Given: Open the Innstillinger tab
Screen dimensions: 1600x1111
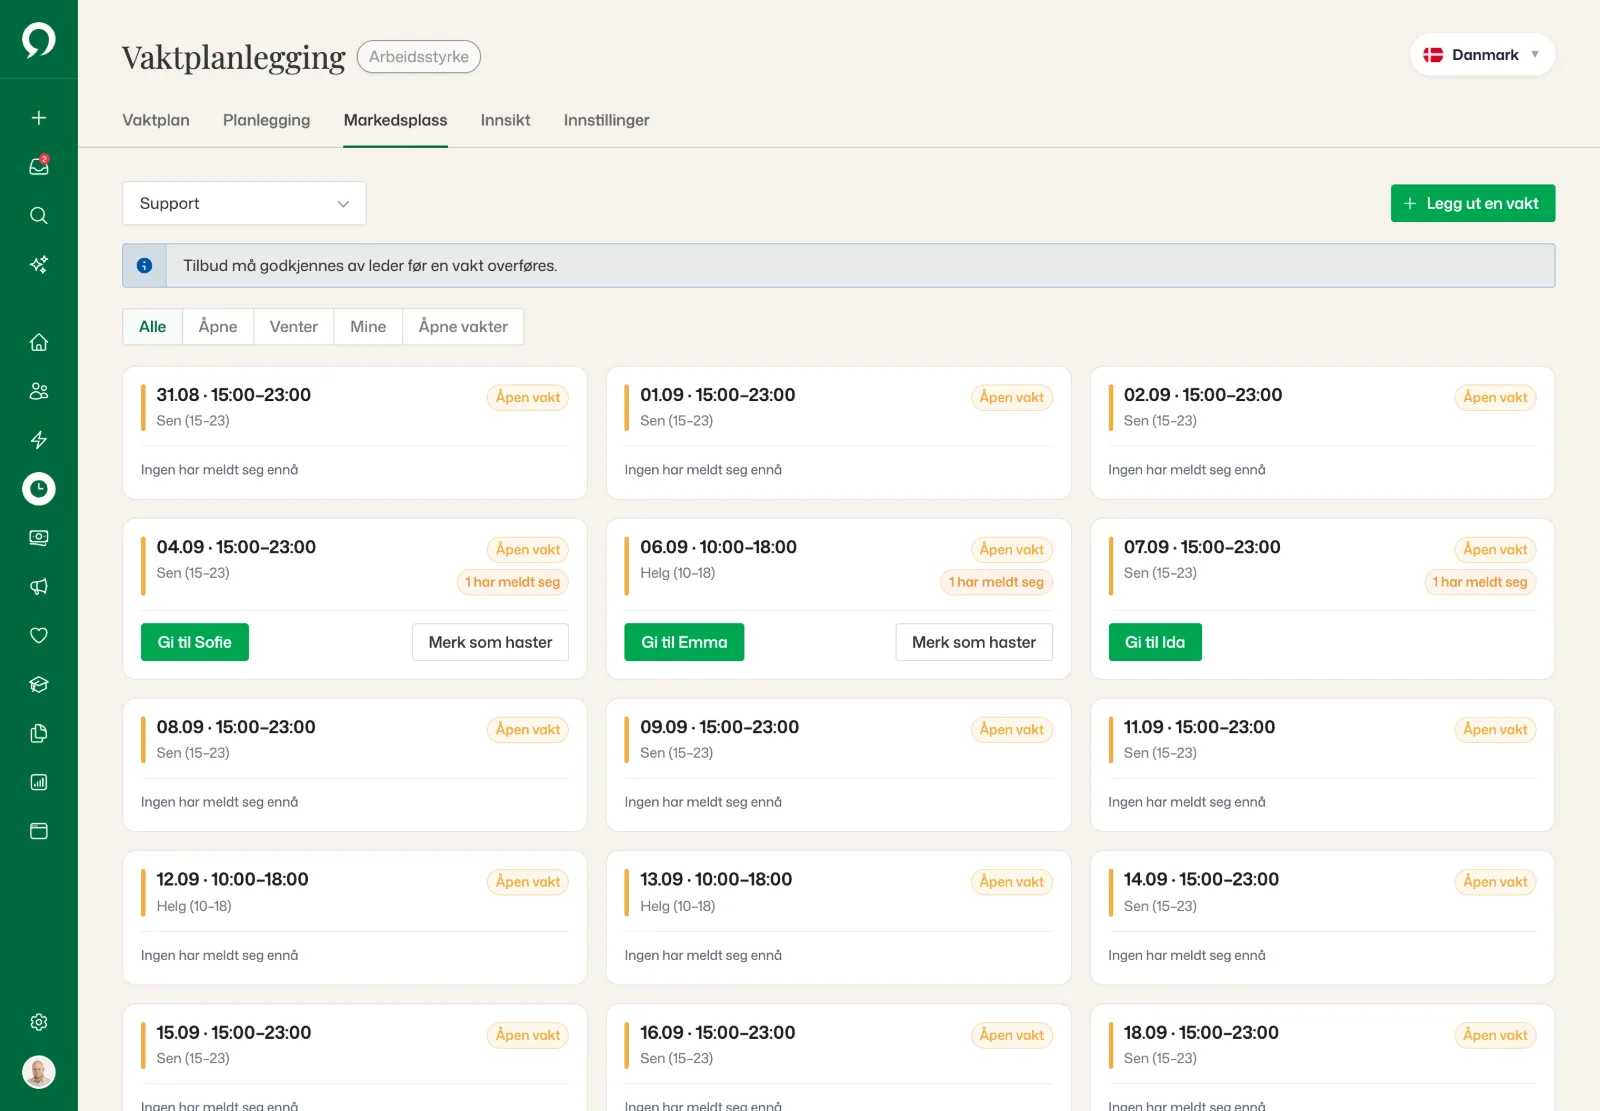Looking at the screenshot, I should (607, 120).
